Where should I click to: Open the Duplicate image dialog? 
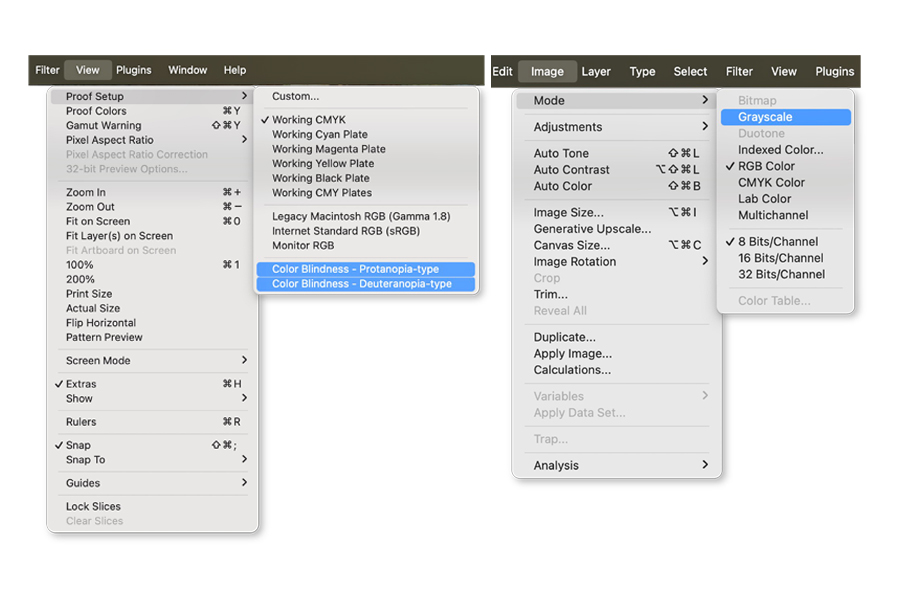566,337
